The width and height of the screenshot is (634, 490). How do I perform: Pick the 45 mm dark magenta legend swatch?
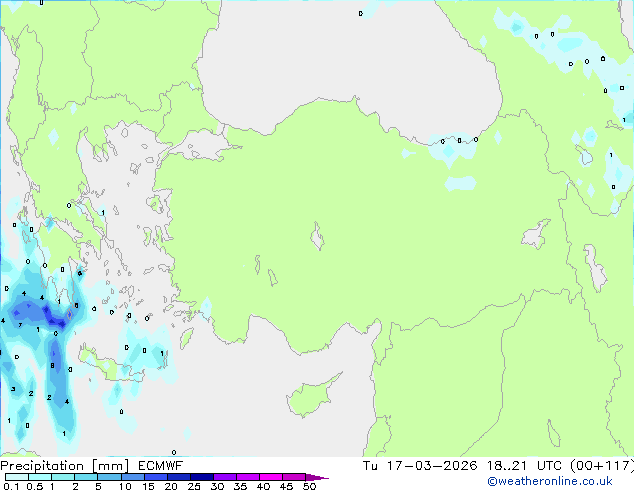coord(294,477)
